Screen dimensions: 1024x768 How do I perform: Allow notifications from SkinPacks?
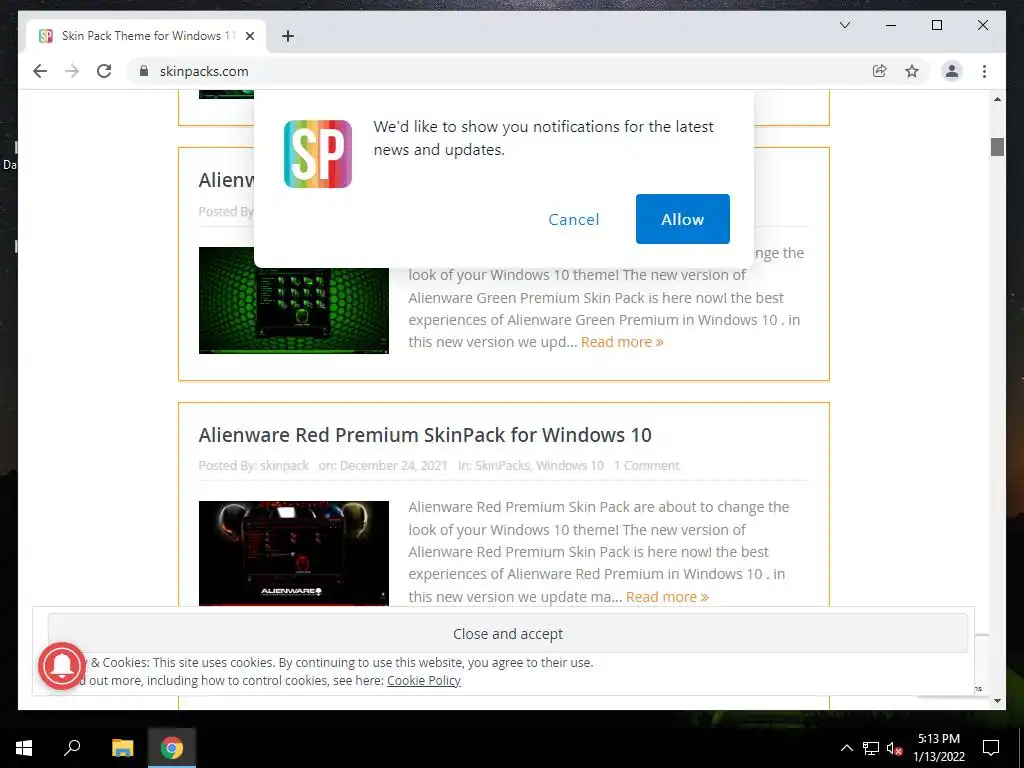click(682, 219)
